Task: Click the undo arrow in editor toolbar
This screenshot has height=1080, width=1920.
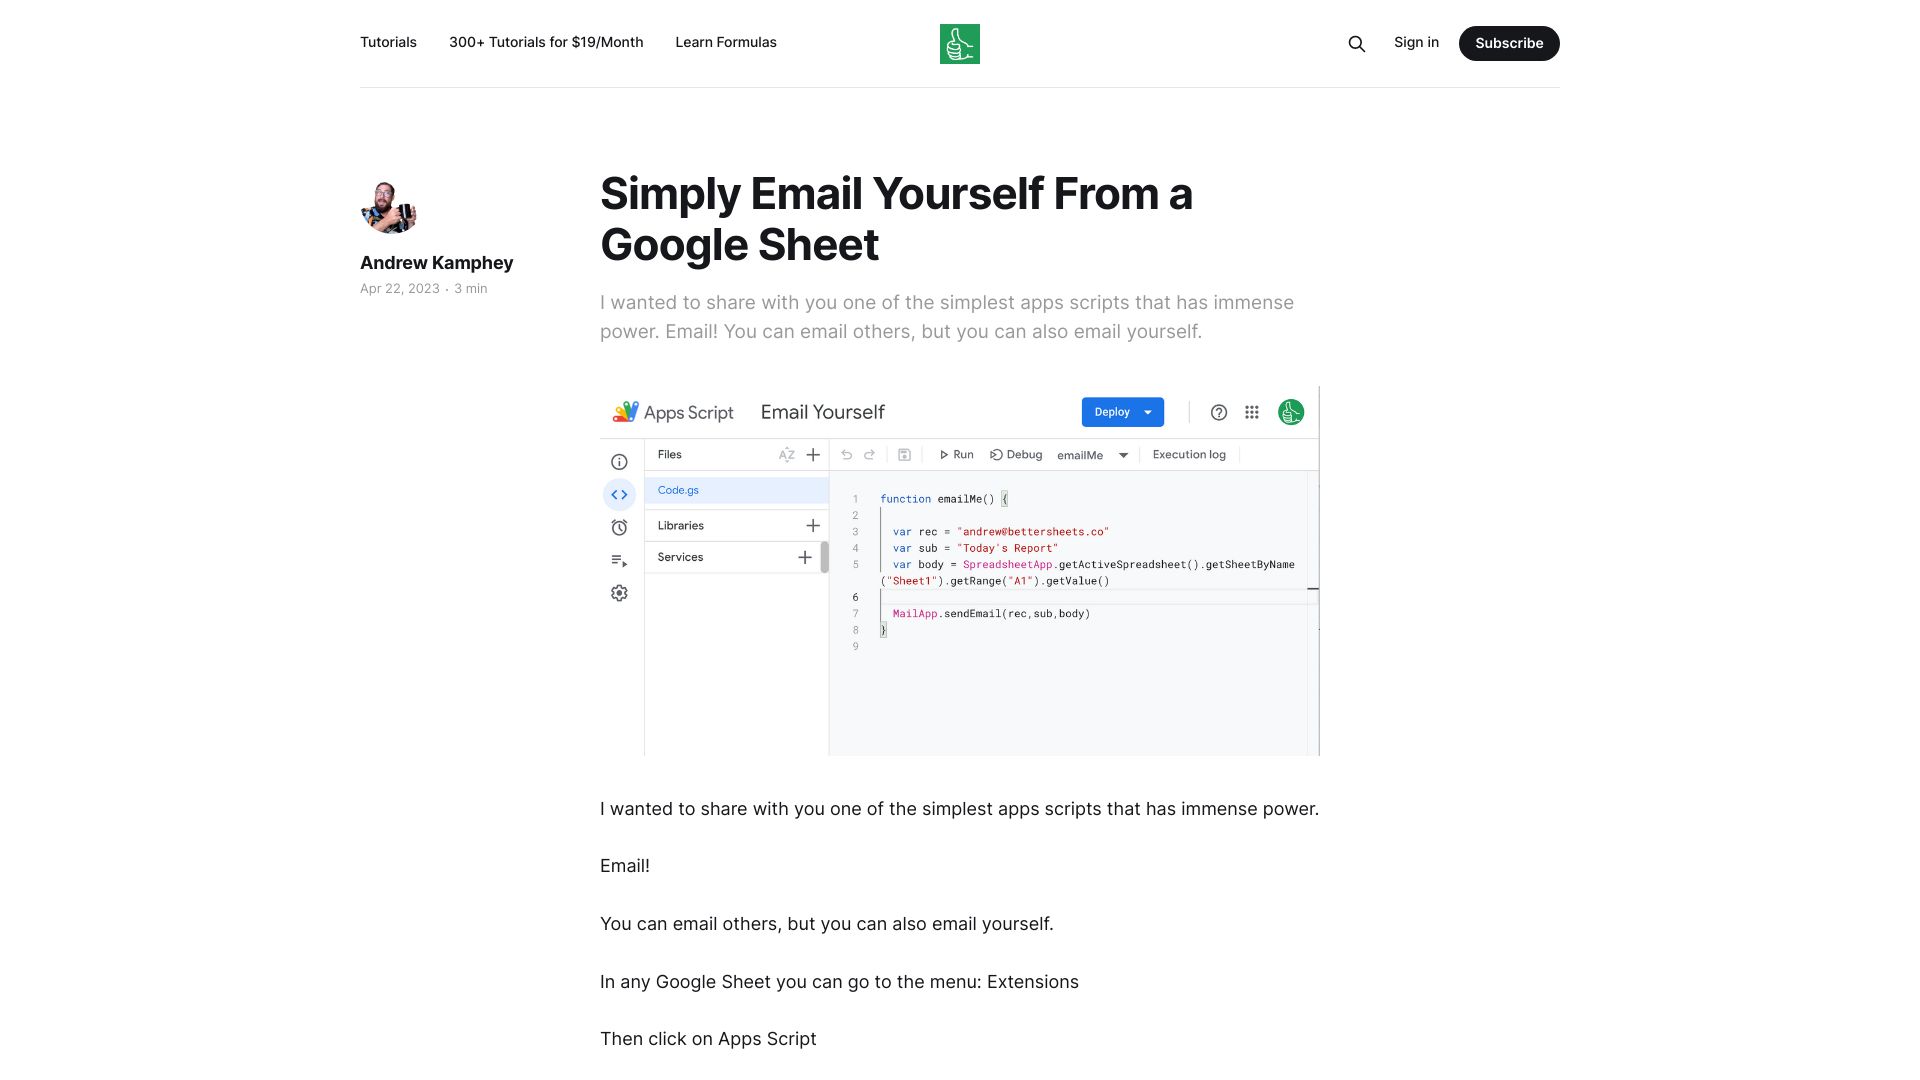Action: (846, 455)
